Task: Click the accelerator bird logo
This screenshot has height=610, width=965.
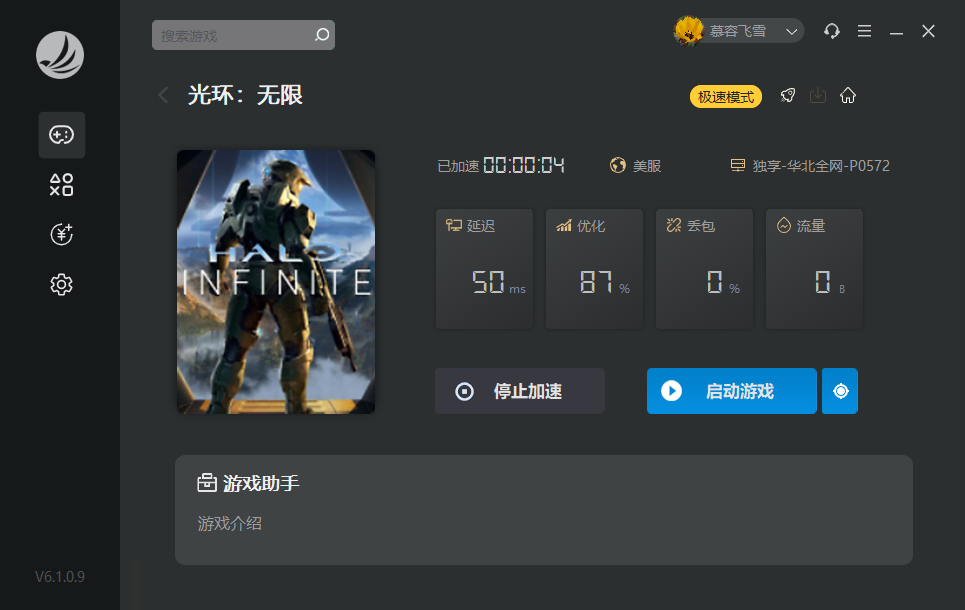Action: point(60,55)
